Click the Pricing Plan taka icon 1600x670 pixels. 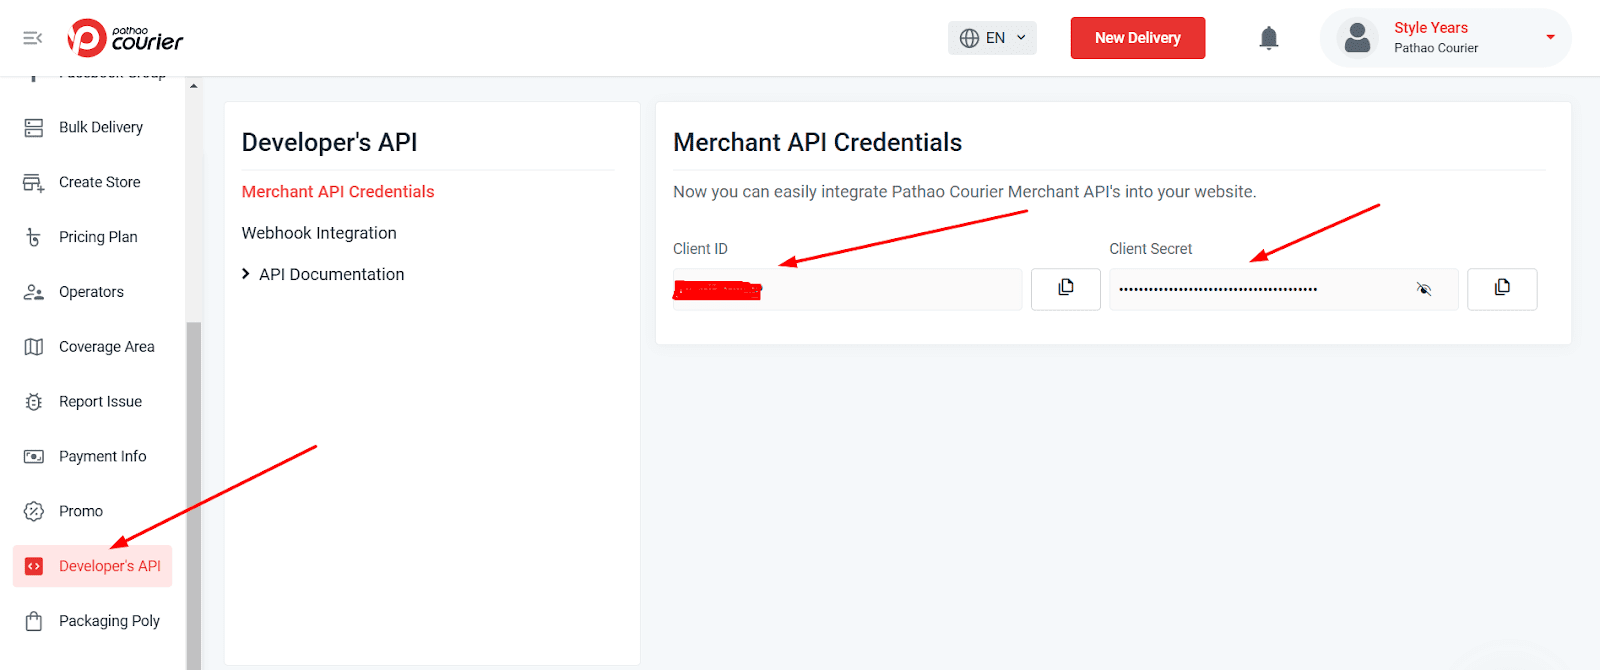[x=34, y=237]
